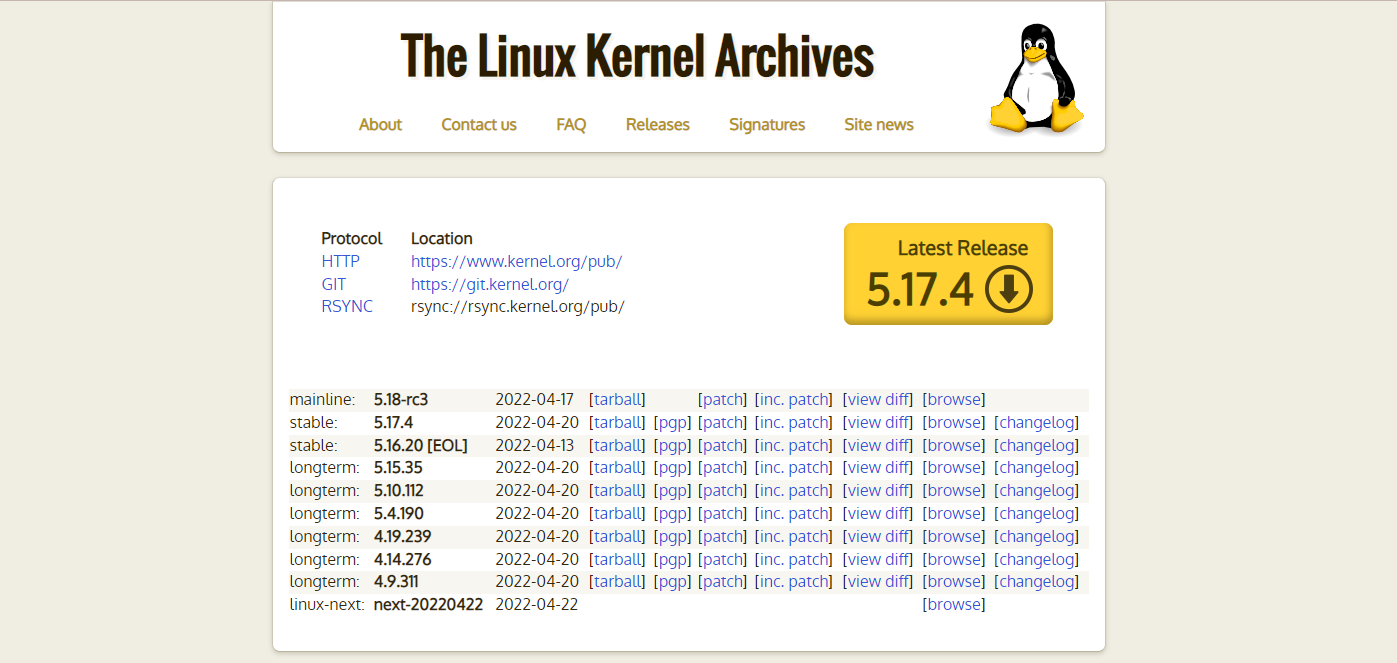Open the GIT protocol link

pyautogui.click(x=333, y=284)
